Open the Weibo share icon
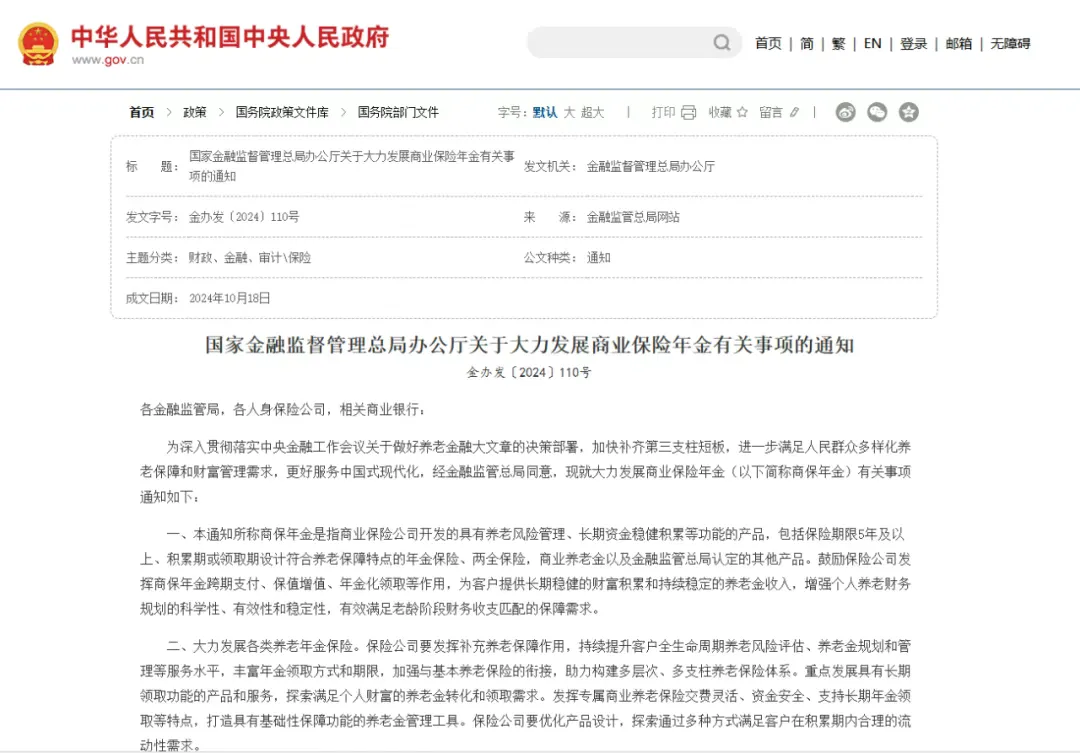 tap(846, 113)
